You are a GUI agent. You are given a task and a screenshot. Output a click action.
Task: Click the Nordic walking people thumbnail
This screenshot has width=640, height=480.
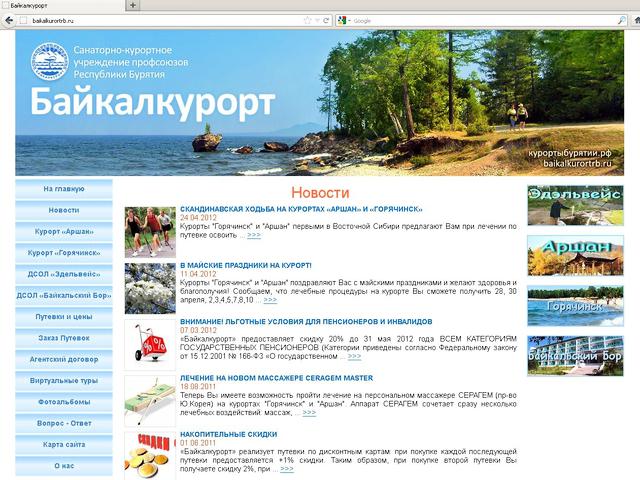coord(150,232)
